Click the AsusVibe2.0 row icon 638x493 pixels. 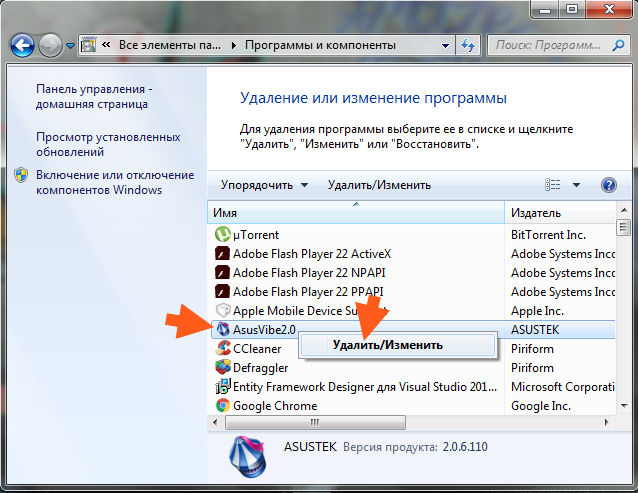click(x=223, y=329)
